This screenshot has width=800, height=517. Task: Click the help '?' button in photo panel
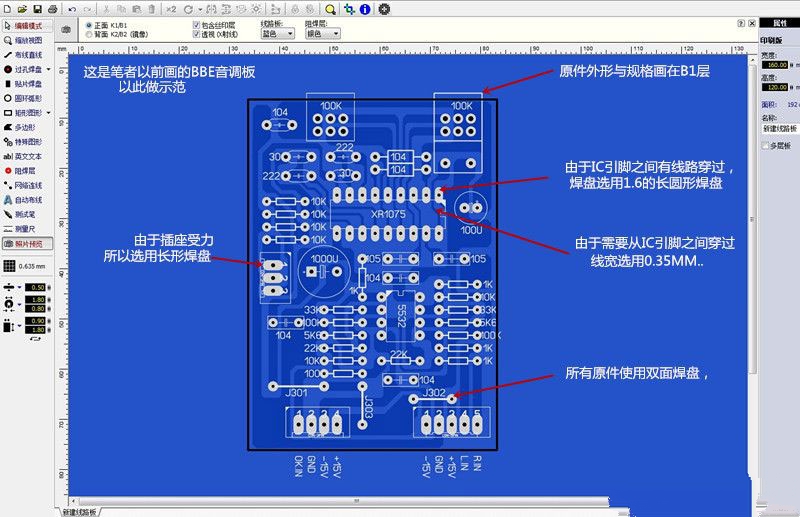(x=741, y=23)
